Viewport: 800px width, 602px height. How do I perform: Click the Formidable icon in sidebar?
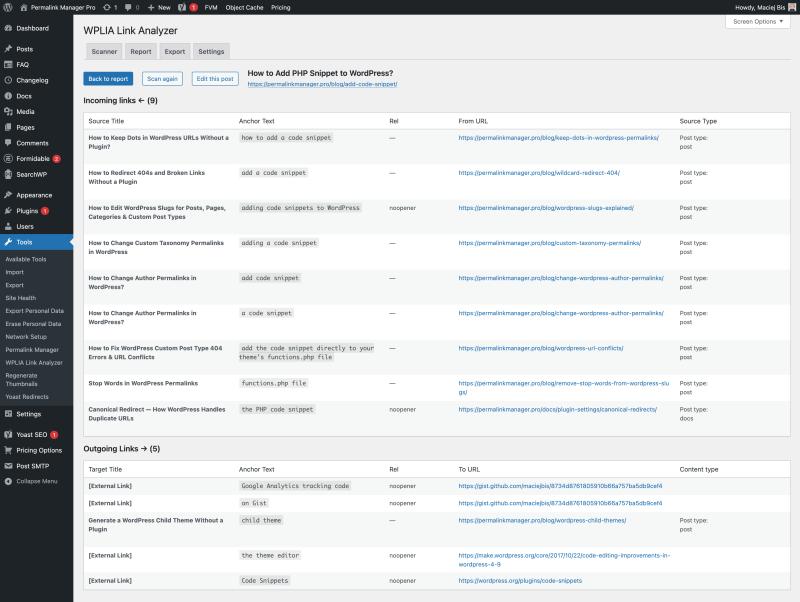pos(8,159)
